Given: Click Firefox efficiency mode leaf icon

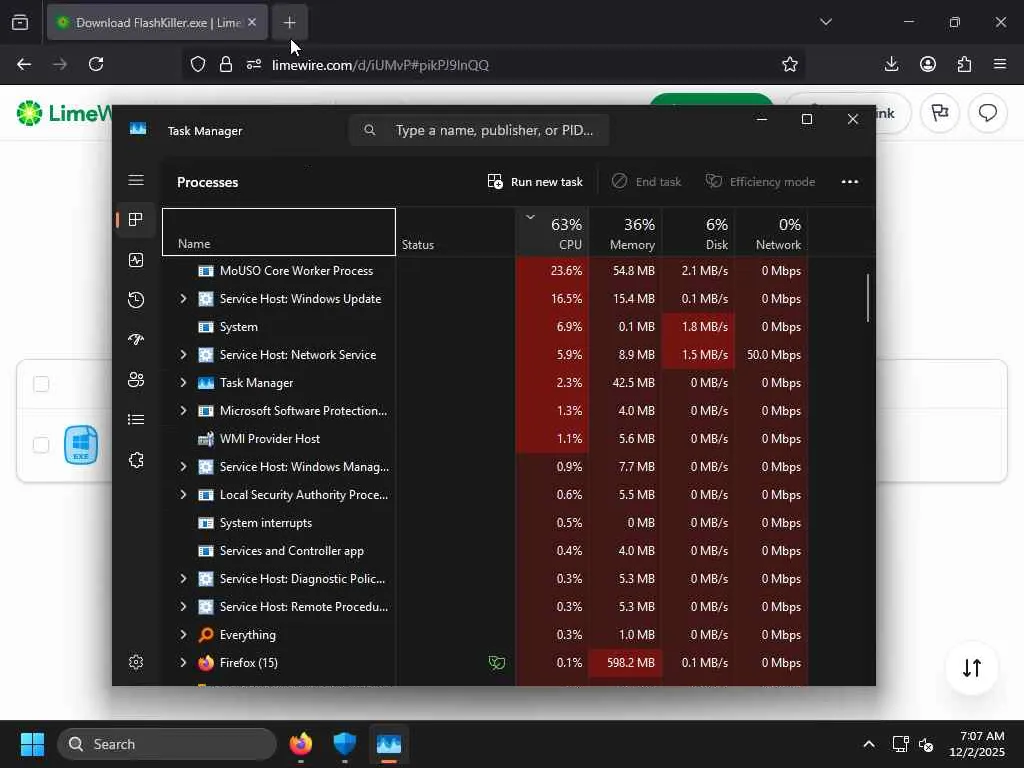Looking at the screenshot, I should pos(497,663).
